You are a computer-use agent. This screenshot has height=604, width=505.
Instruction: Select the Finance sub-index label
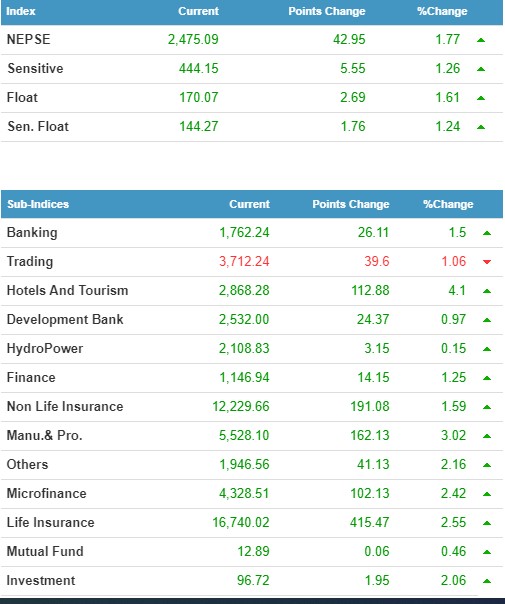coord(31,378)
